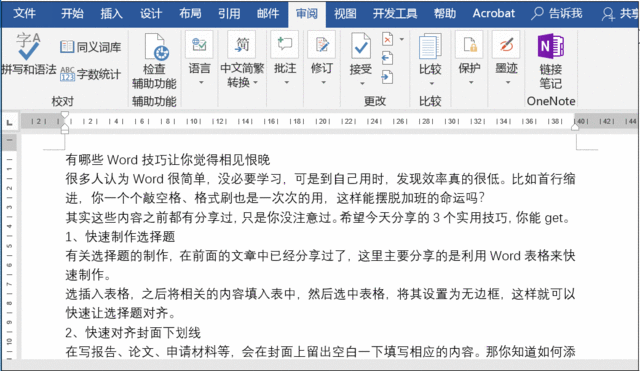The height and width of the screenshot is (371, 640).
Task: Switch to the 布局 layout tab
Action: 190,13
